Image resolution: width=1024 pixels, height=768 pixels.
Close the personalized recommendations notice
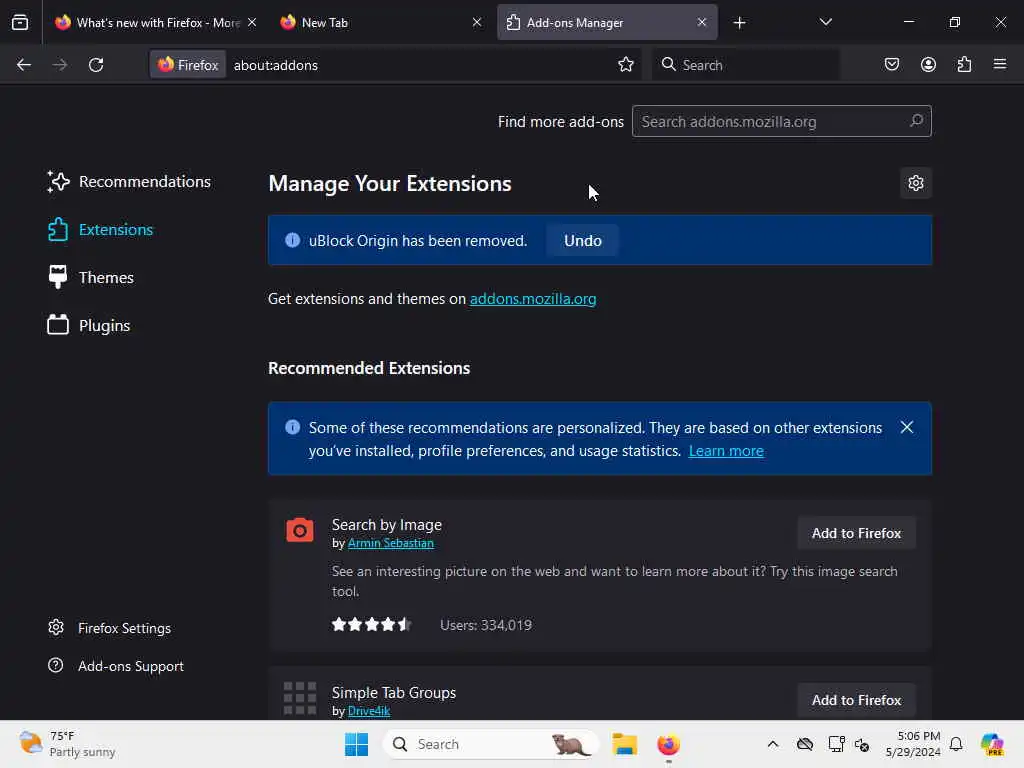[906, 427]
